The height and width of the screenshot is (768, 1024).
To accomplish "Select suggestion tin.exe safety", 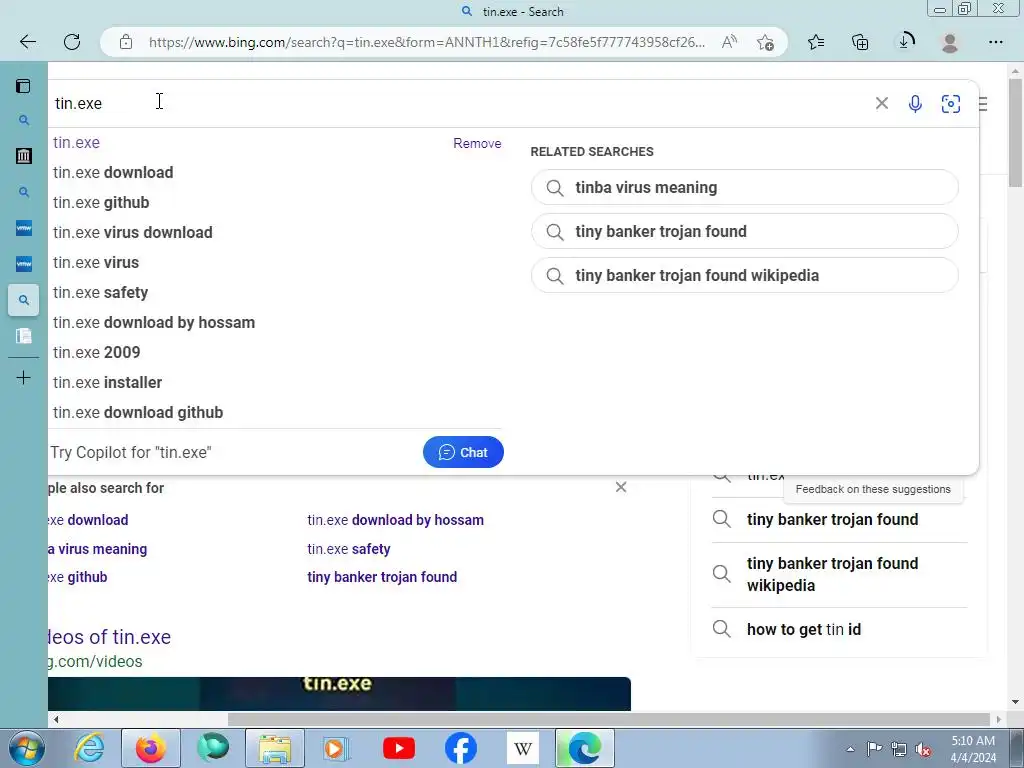I will 101,293.
